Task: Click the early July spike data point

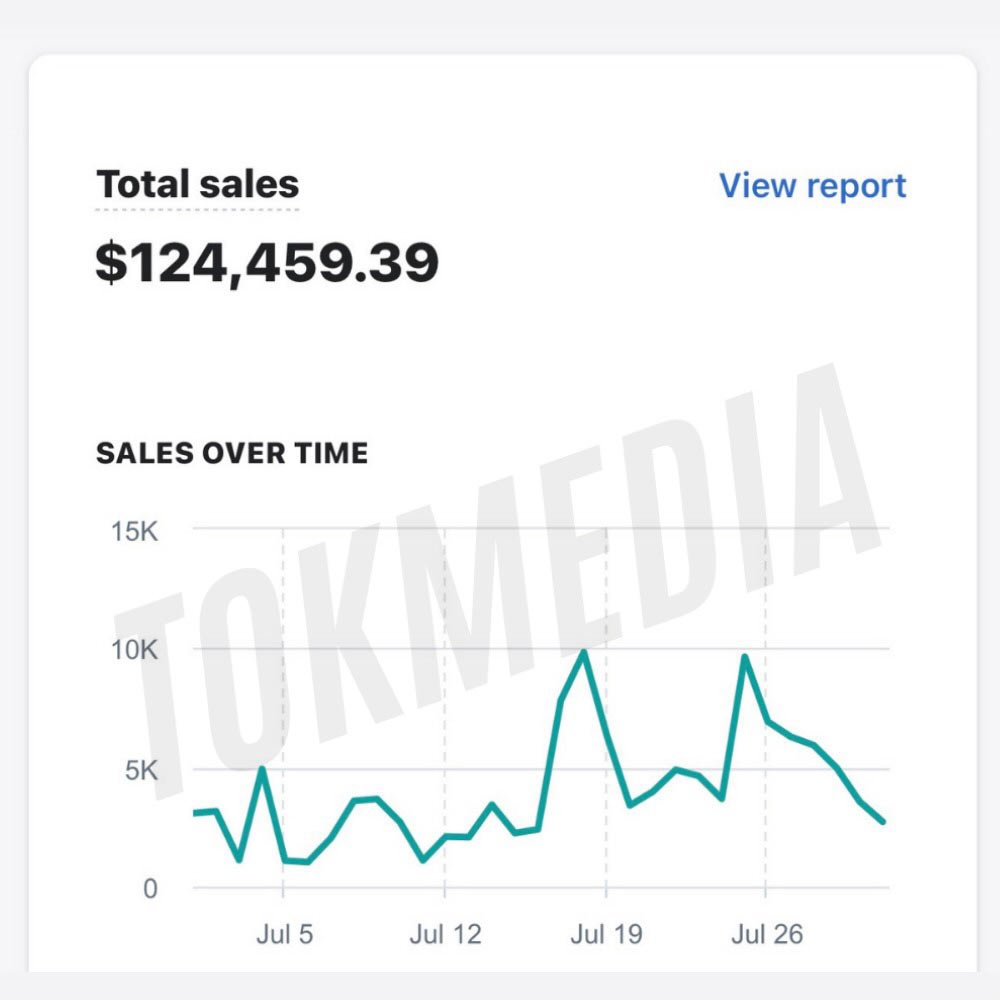Action: point(262,768)
